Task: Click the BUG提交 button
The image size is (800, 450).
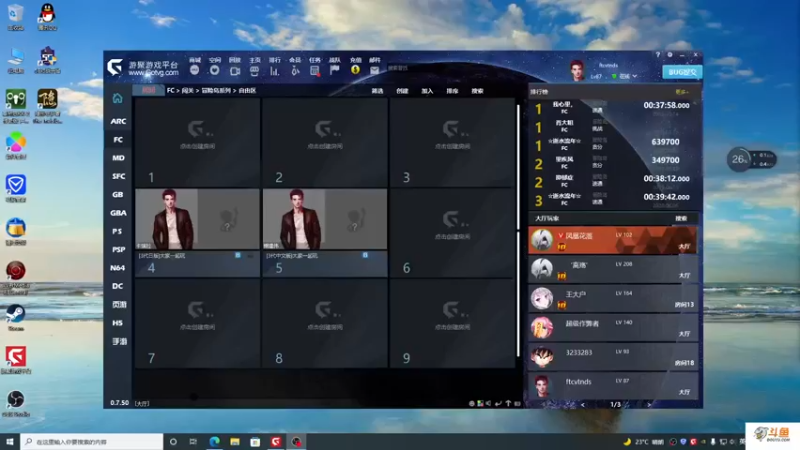Action: [682, 72]
